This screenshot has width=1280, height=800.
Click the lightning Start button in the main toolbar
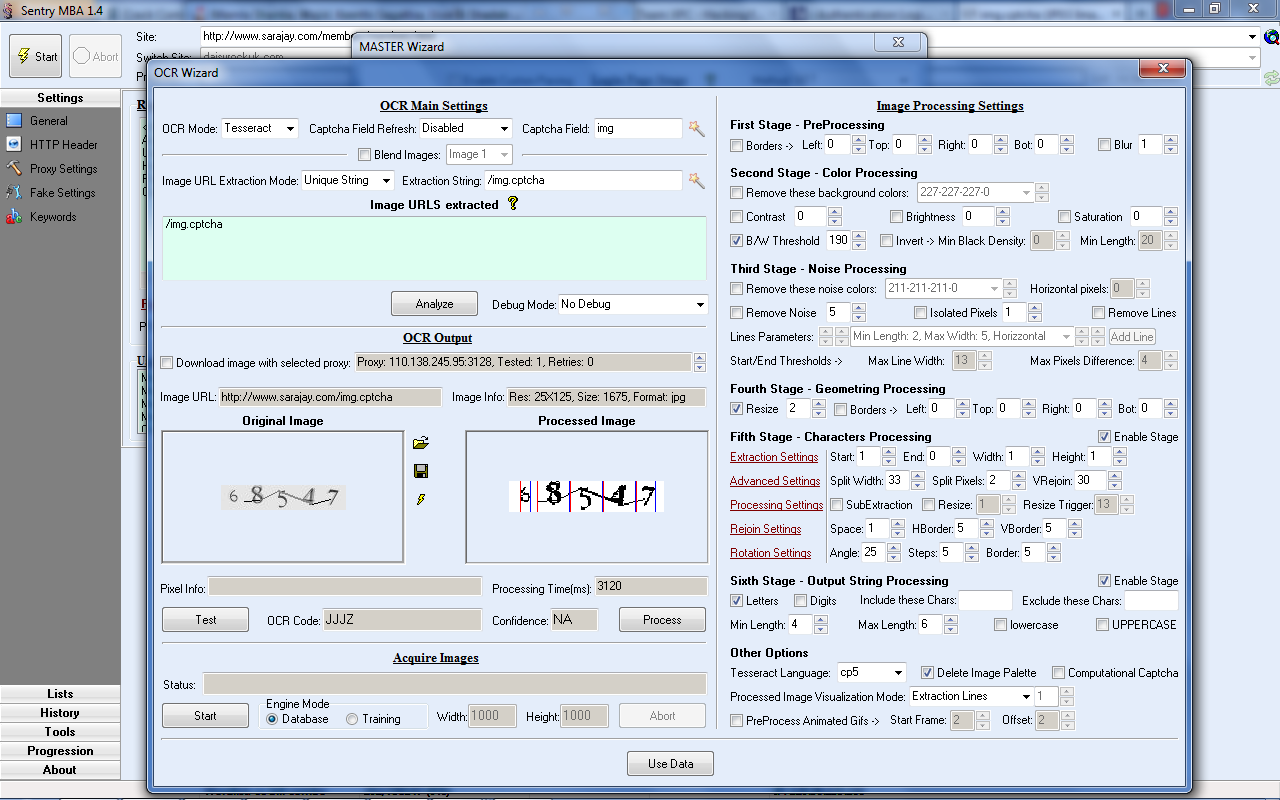[x=35, y=56]
